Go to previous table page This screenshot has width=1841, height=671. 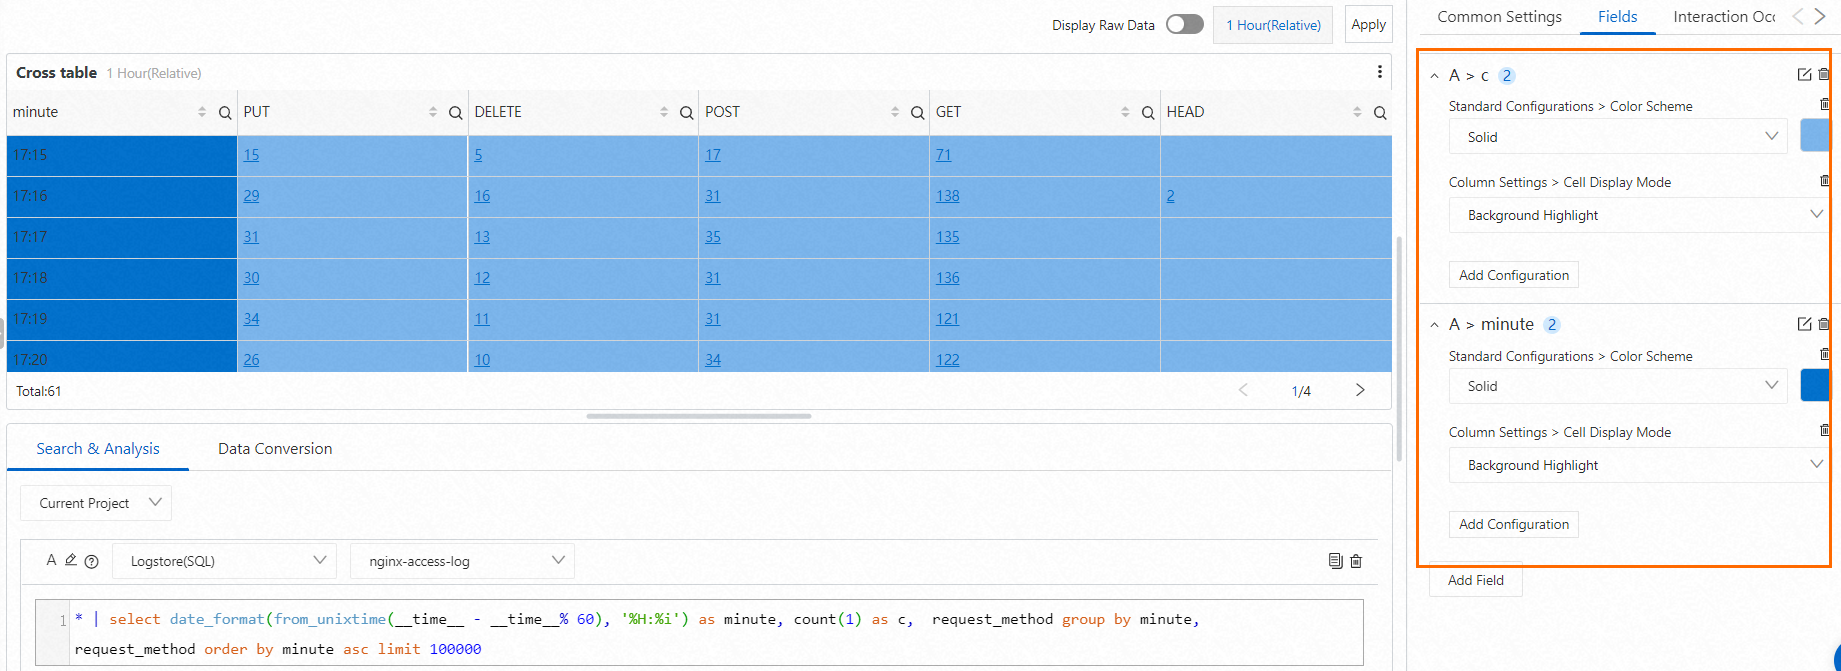point(1243,390)
